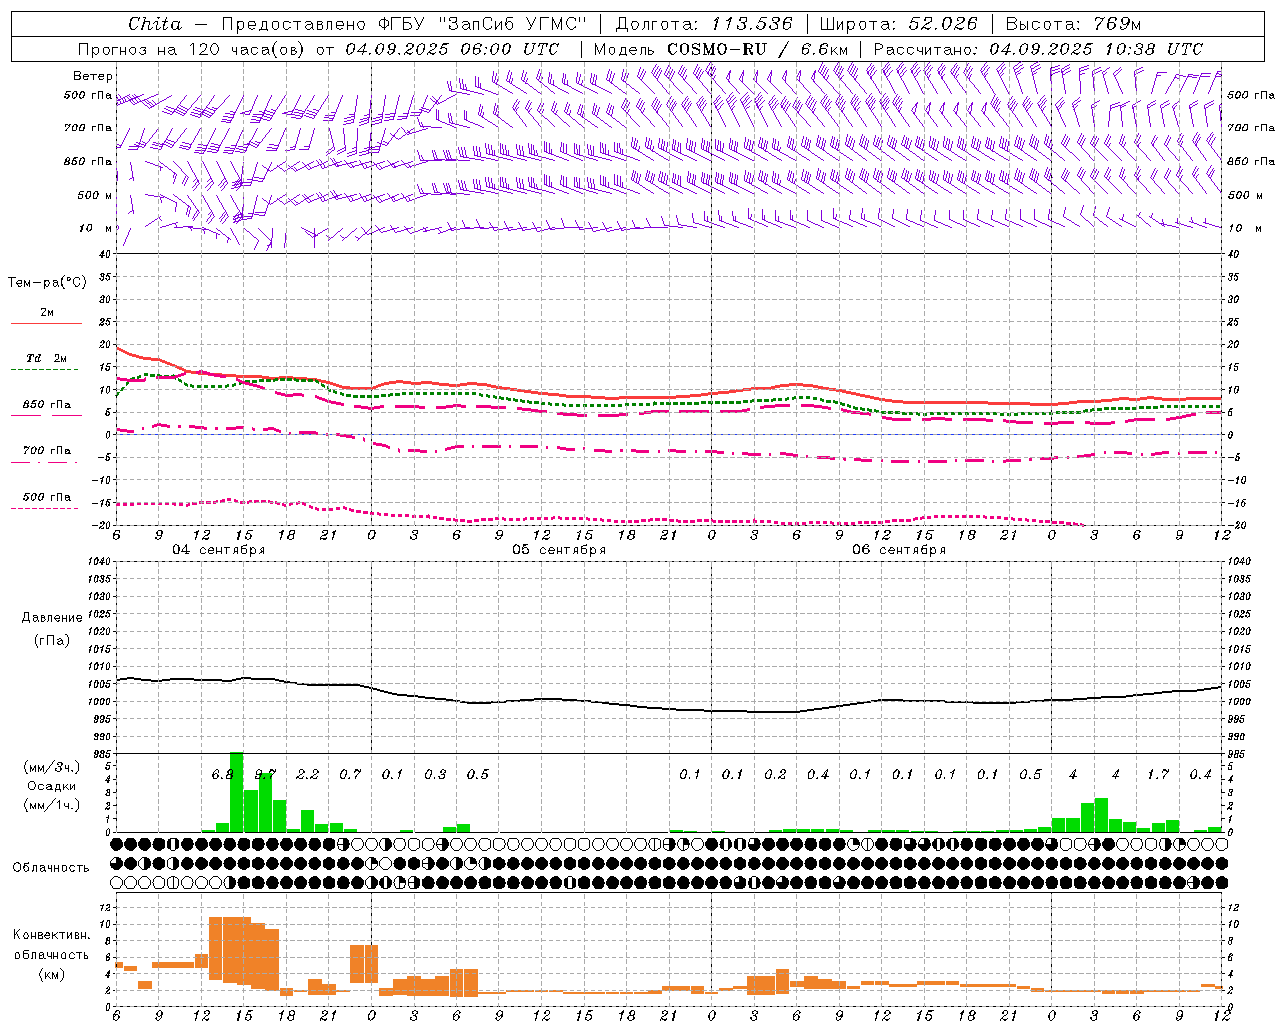The height and width of the screenshot is (1024, 1280).
Task: Click the "(мм/1ч.)" precipitation unit label
Action: [52, 804]
